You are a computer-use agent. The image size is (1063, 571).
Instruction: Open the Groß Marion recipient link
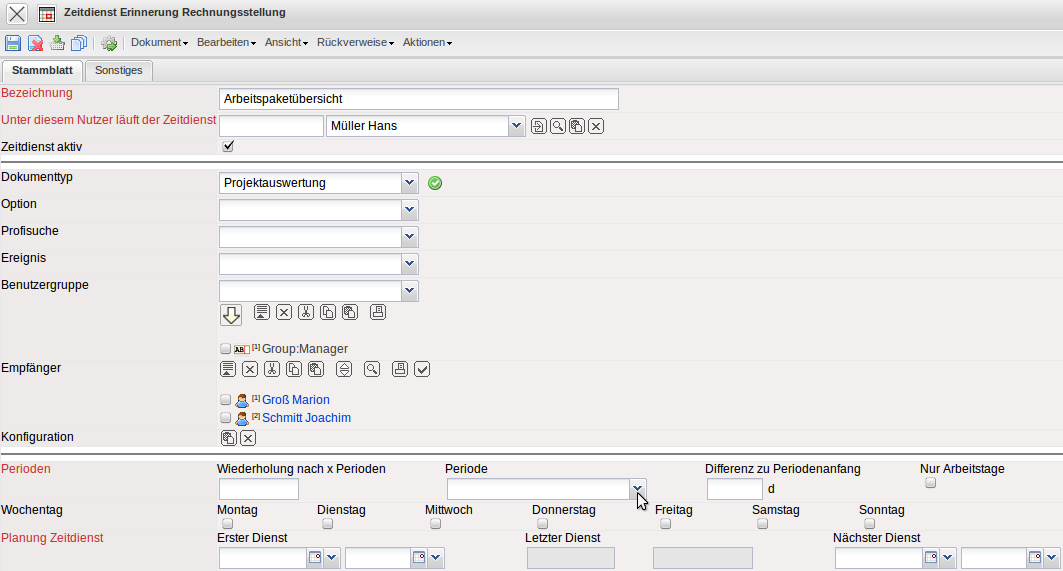[x=295, y=400]
